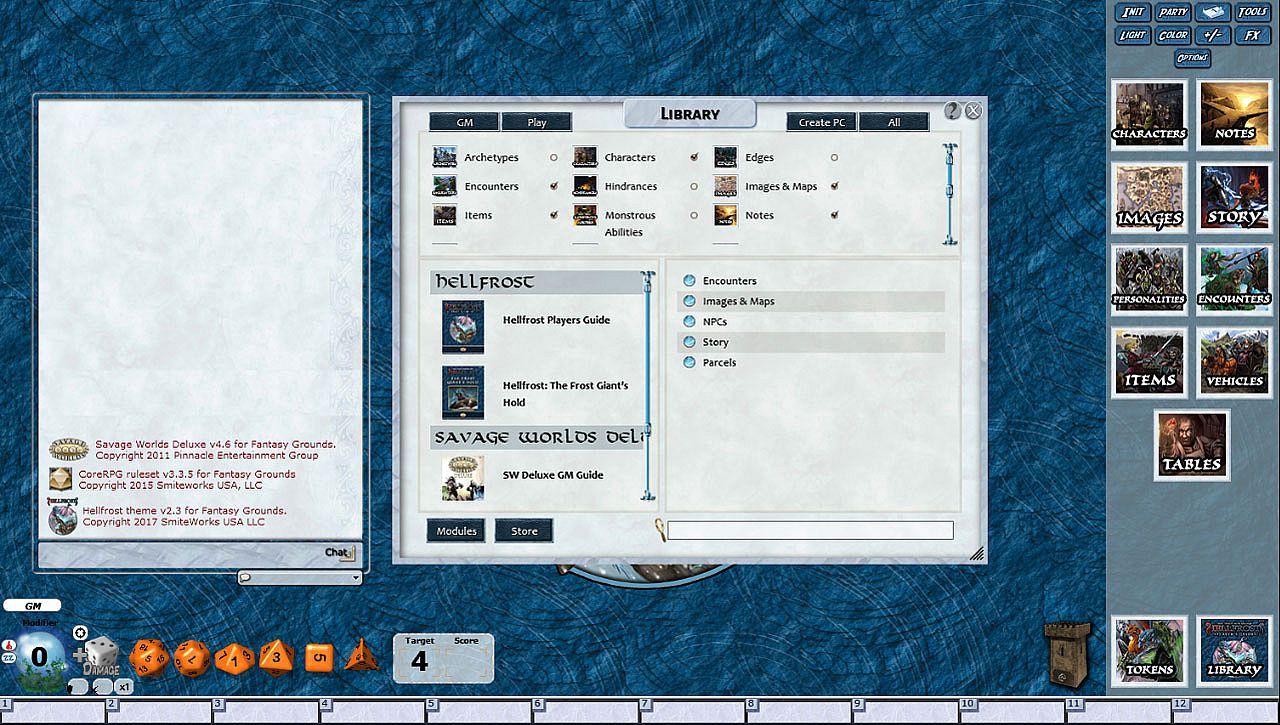Viewport: 1280px width, 725px height.
Task: Toggle the Monstrous Abilities sidebar checkbox
Action: pyautogui.click(x=694, y=216)
